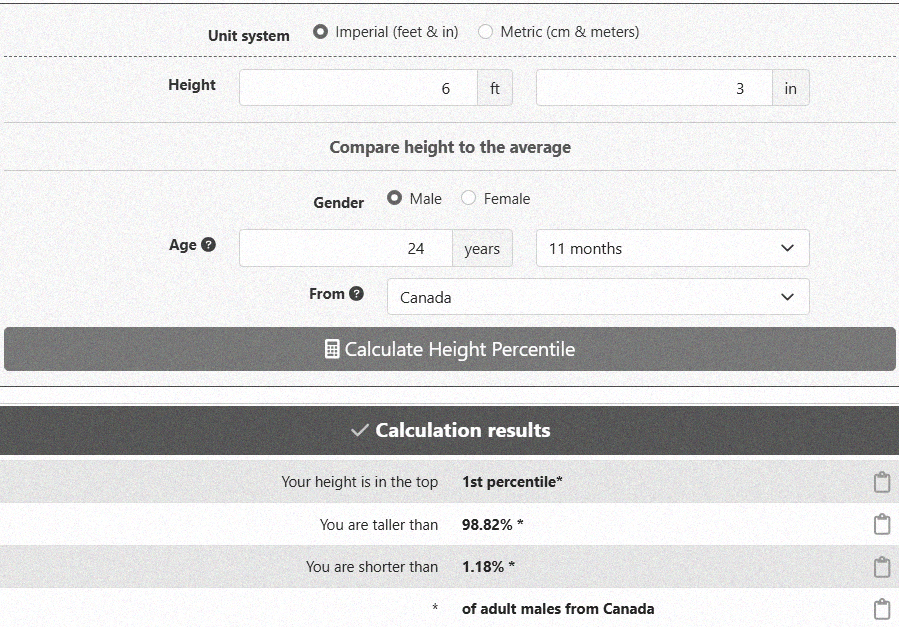Click the height inches input field
Screen dimensions: 899x627
653,88
